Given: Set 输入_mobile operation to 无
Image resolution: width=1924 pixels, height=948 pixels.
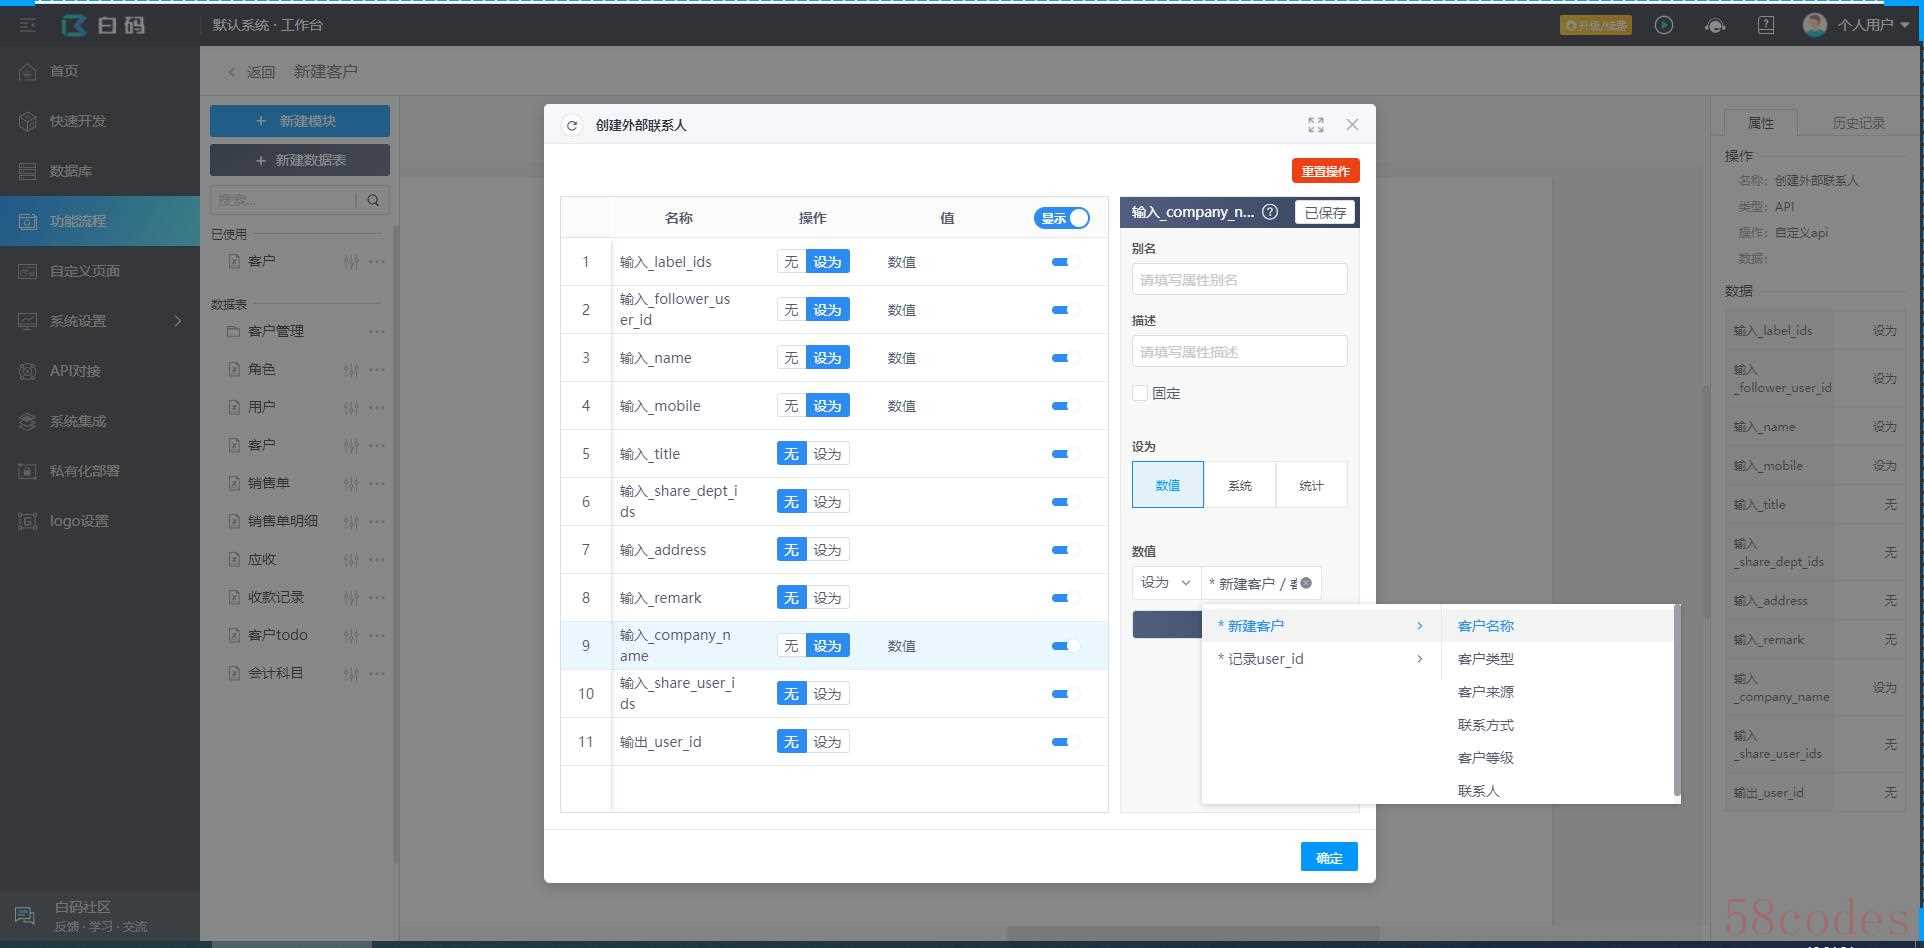Looking at the screenshot, I should point(791,406).
